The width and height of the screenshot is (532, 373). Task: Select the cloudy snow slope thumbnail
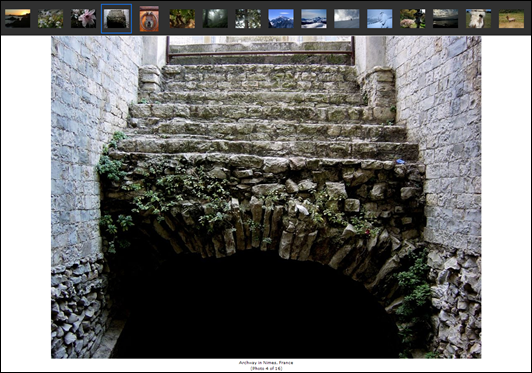tap(347, 18)
